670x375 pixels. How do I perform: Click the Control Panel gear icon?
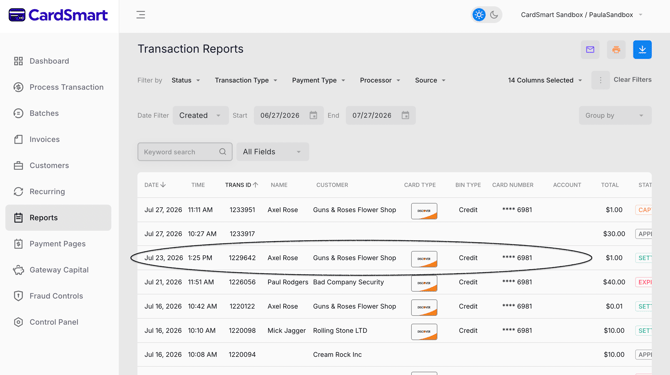tap(18, 322)
